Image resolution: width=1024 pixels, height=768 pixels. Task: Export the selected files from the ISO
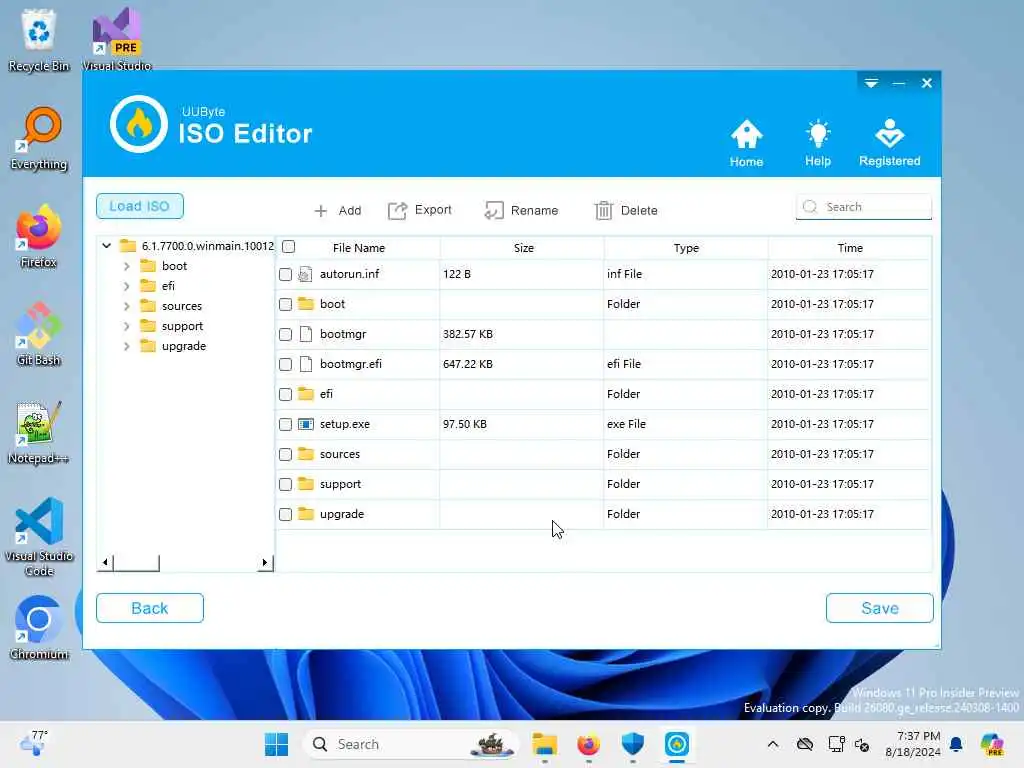coord(419,210)
